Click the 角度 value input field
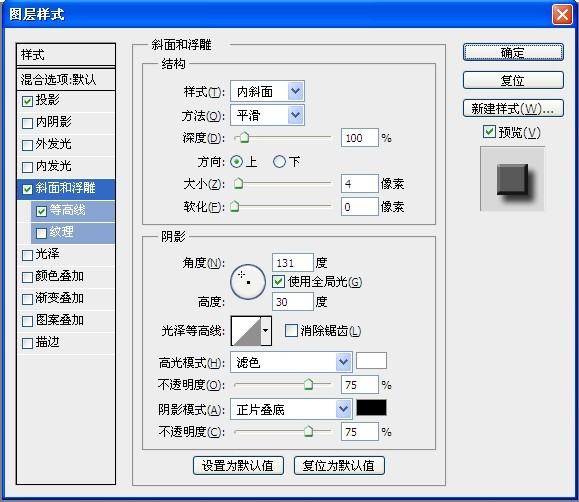This screenshot has width=579, height=502. 292,263
